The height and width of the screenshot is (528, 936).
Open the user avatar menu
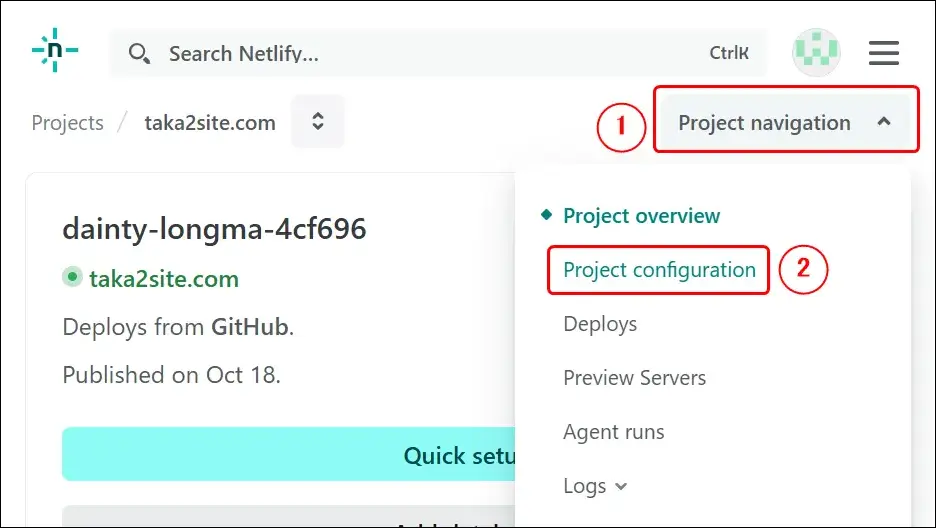click(816, 53)
